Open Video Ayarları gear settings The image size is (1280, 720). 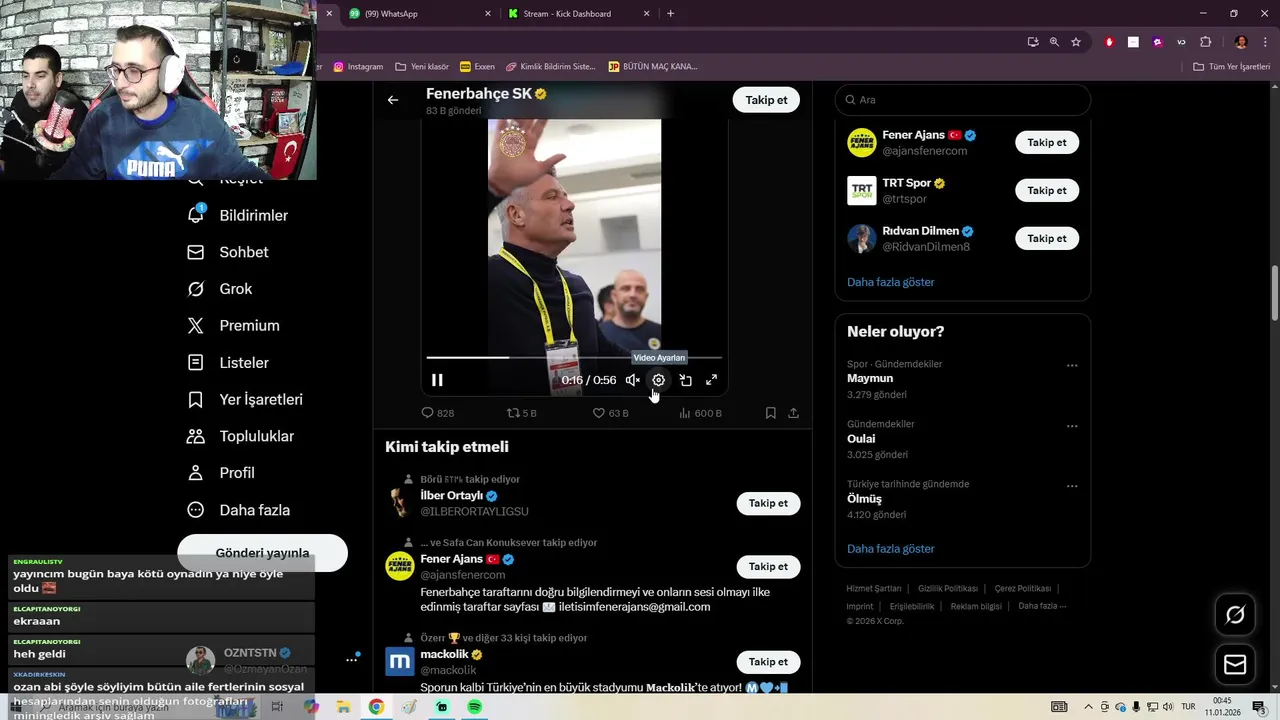[x=658, y=380]
